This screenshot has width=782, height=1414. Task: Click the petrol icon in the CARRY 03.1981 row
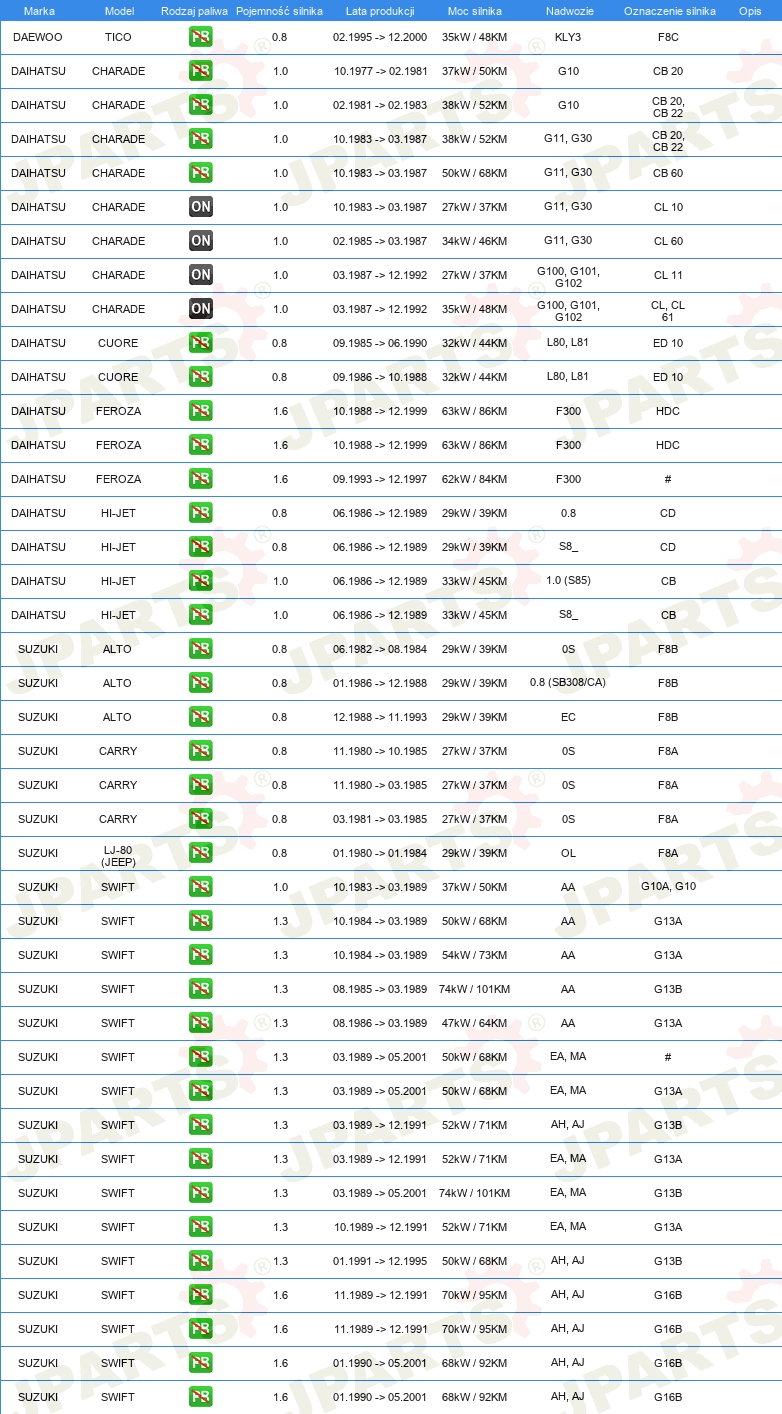(x=200, y=819)
